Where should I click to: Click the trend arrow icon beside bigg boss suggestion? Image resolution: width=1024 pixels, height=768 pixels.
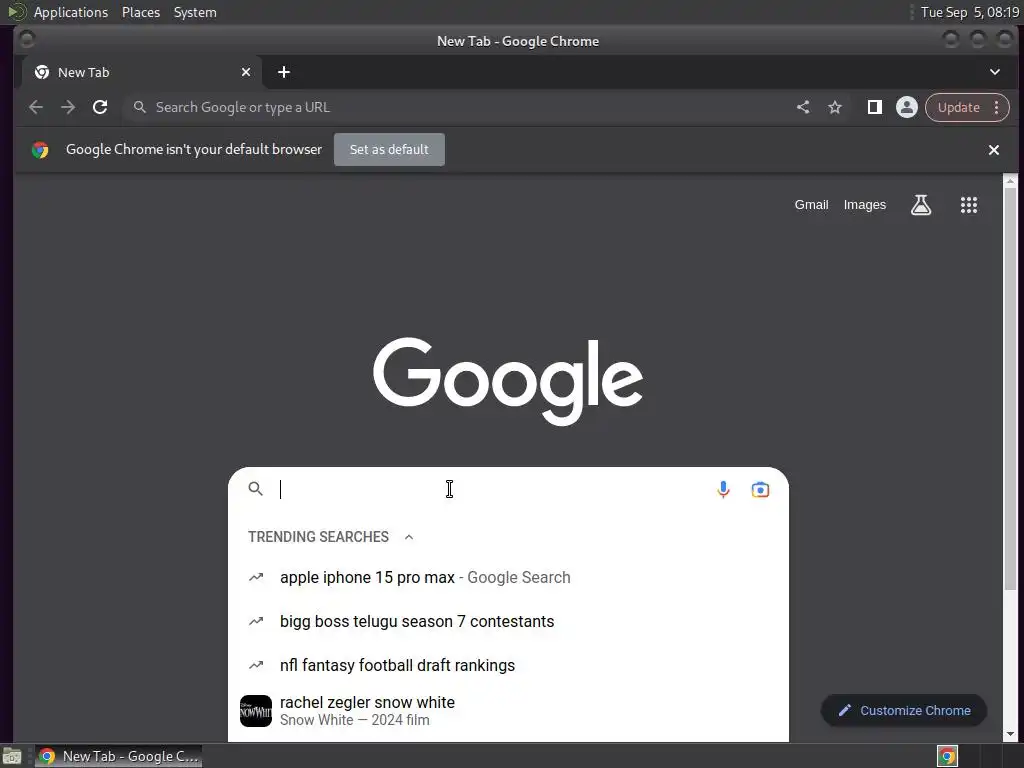point(256,621)
